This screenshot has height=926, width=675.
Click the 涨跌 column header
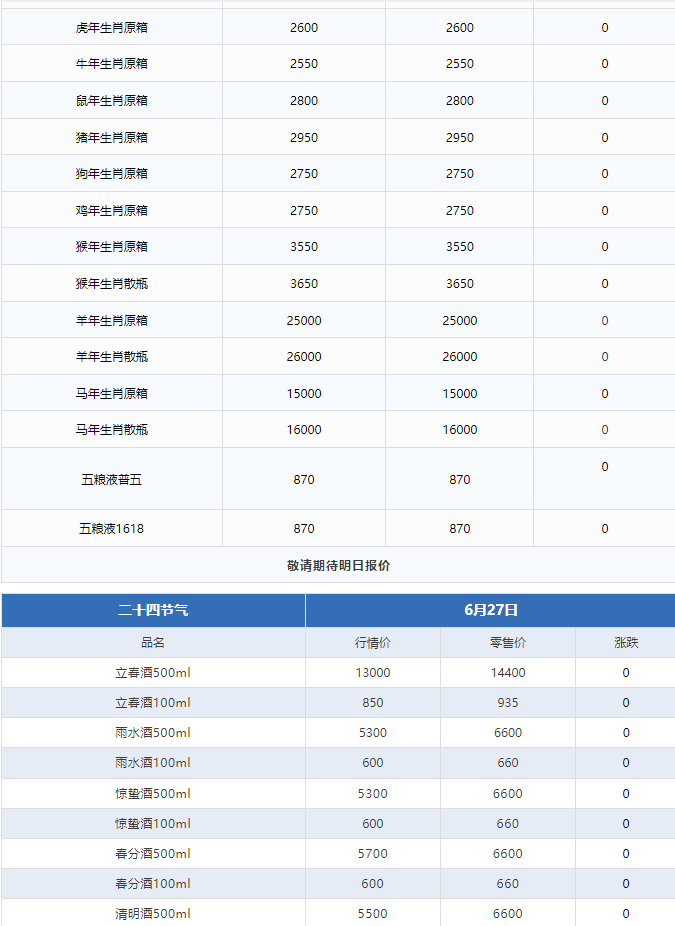626,643
